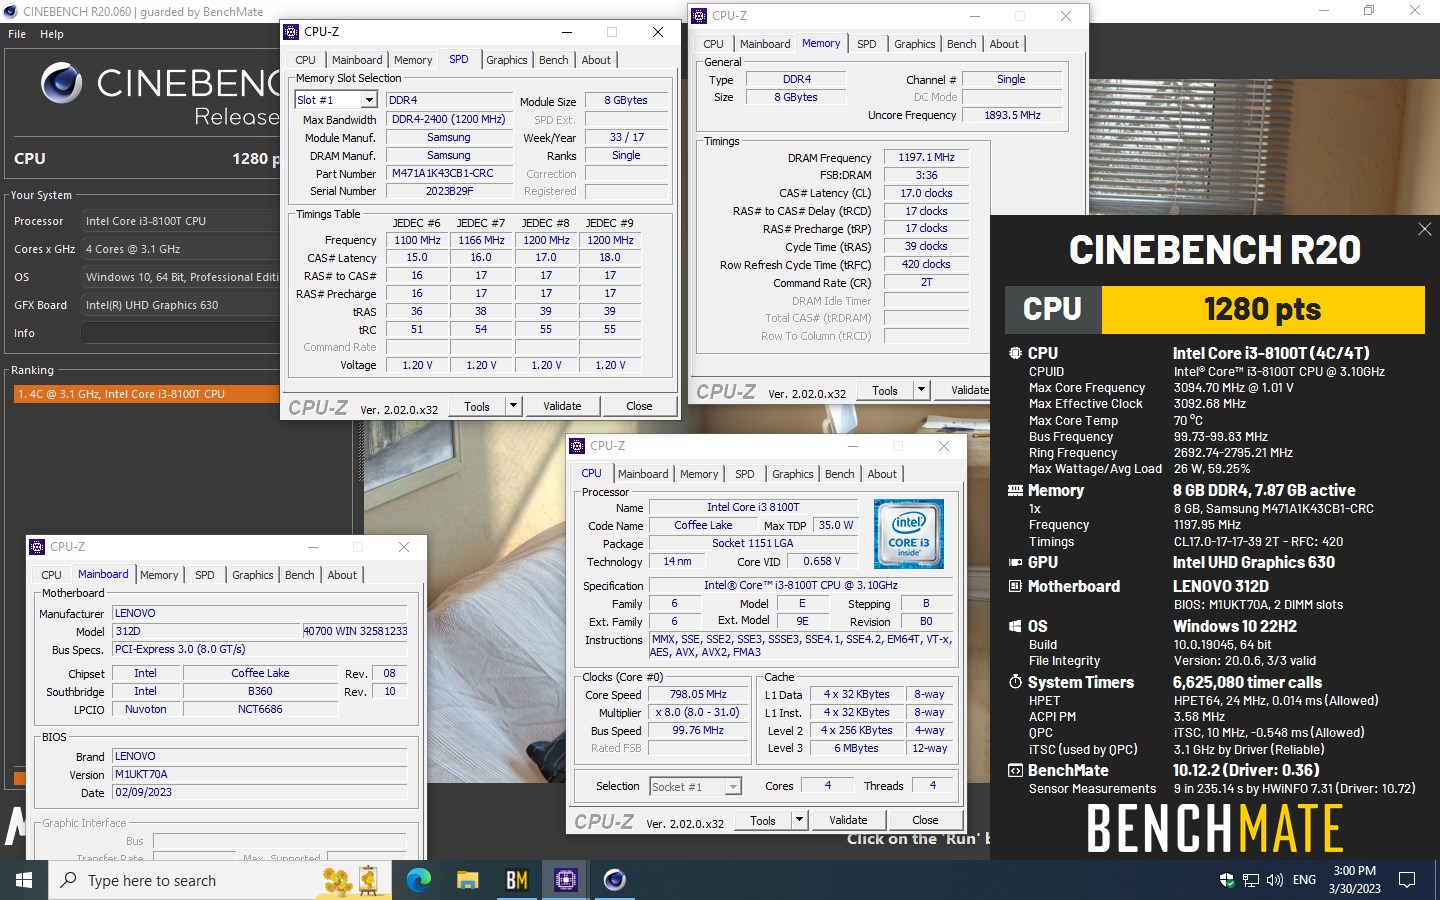Select Mainboard tab in Memory window
Viewport: 1440px width, 900px height.
pyautogui.click(x=765, y=44)
